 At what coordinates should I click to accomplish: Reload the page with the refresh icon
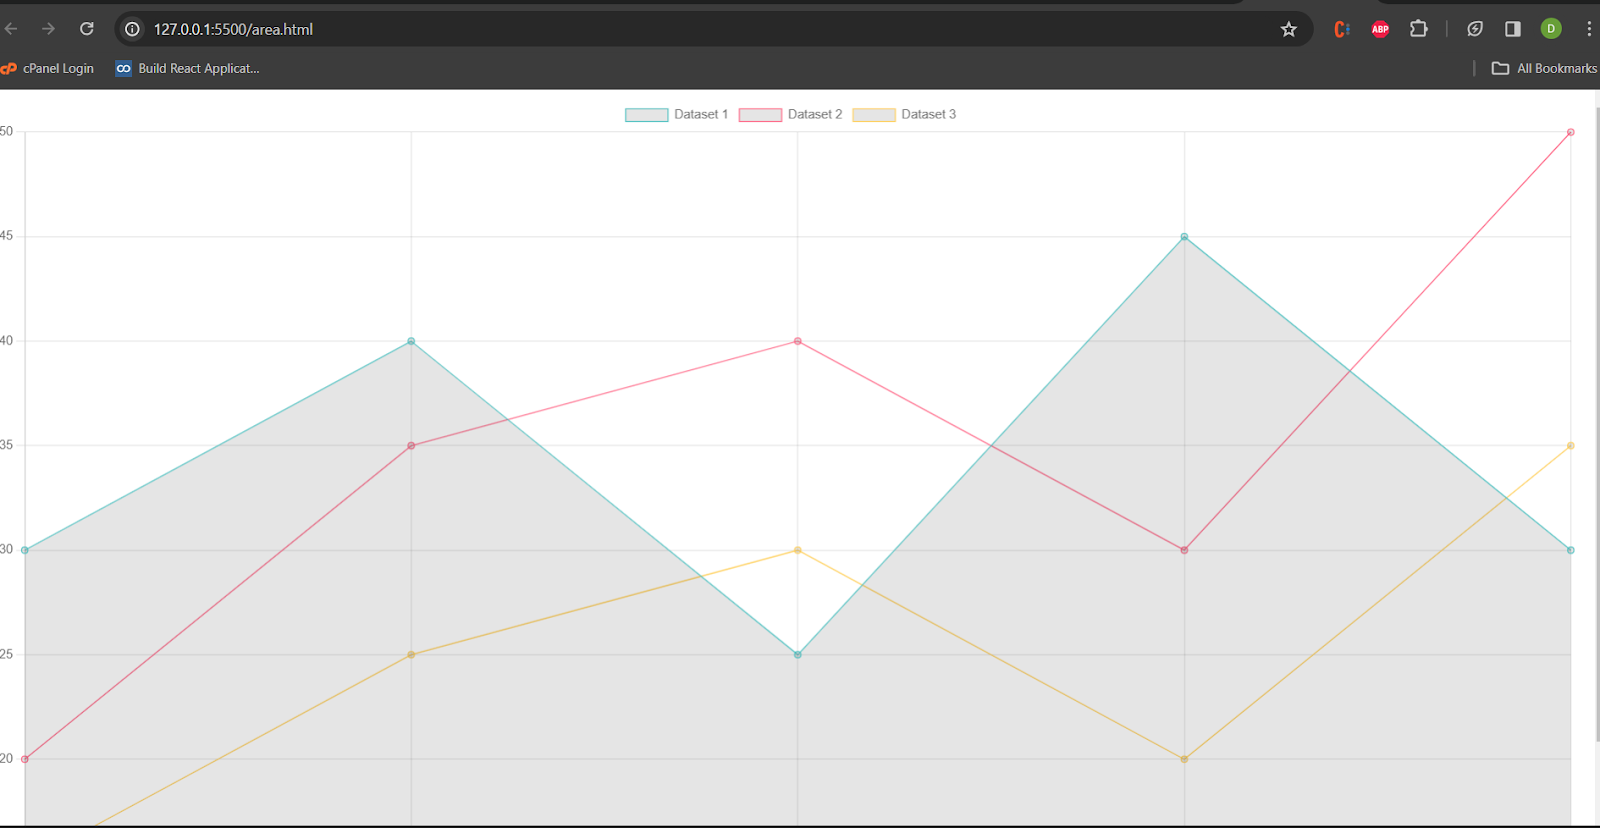pyautogui.click(x=87, y=29)
